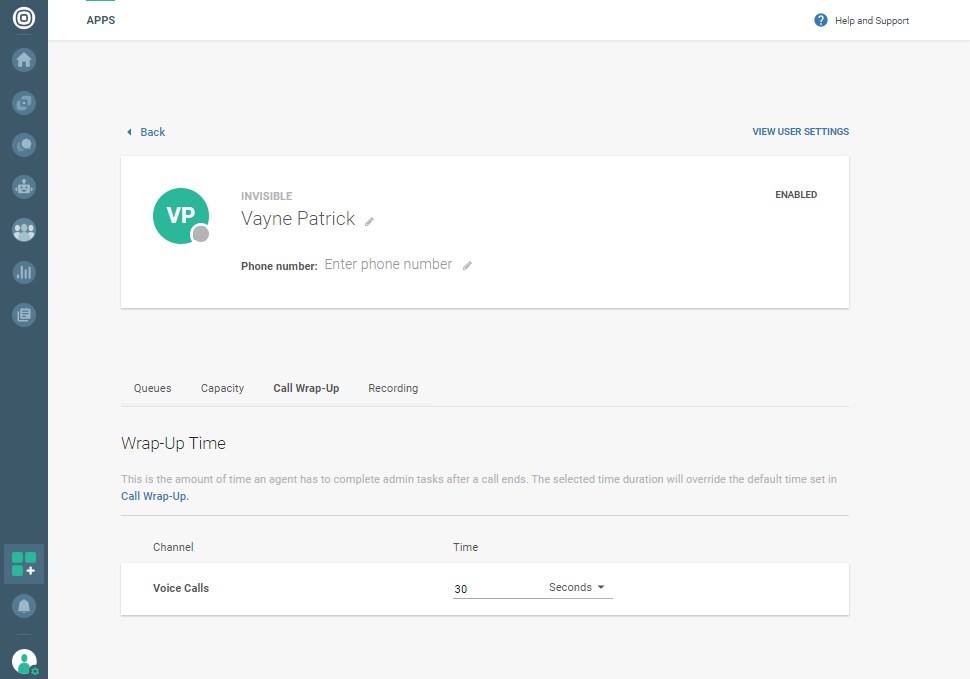Click the Back link
Image resolution: width=970 pixels, height=679 pixels.
[x=146, y=132]
